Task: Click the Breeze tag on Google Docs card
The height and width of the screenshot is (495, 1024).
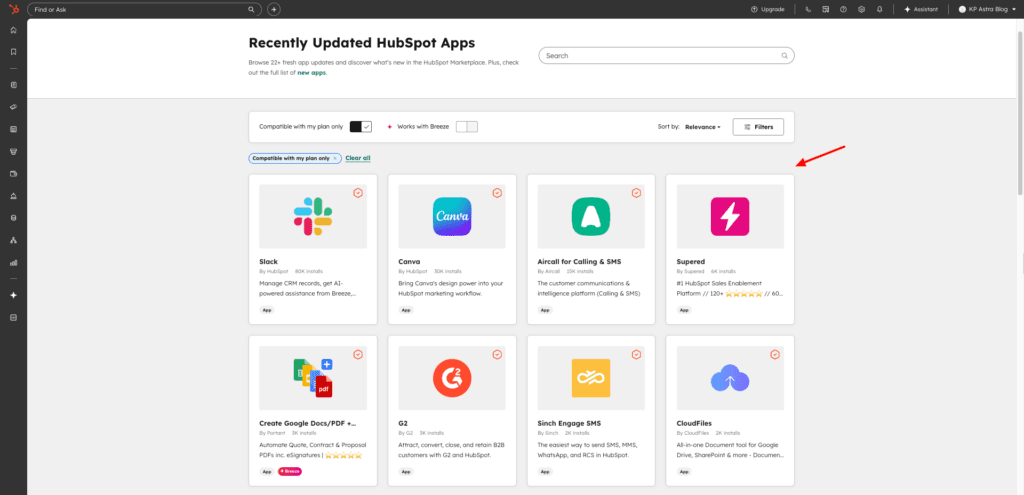Action: pos(290,471)
